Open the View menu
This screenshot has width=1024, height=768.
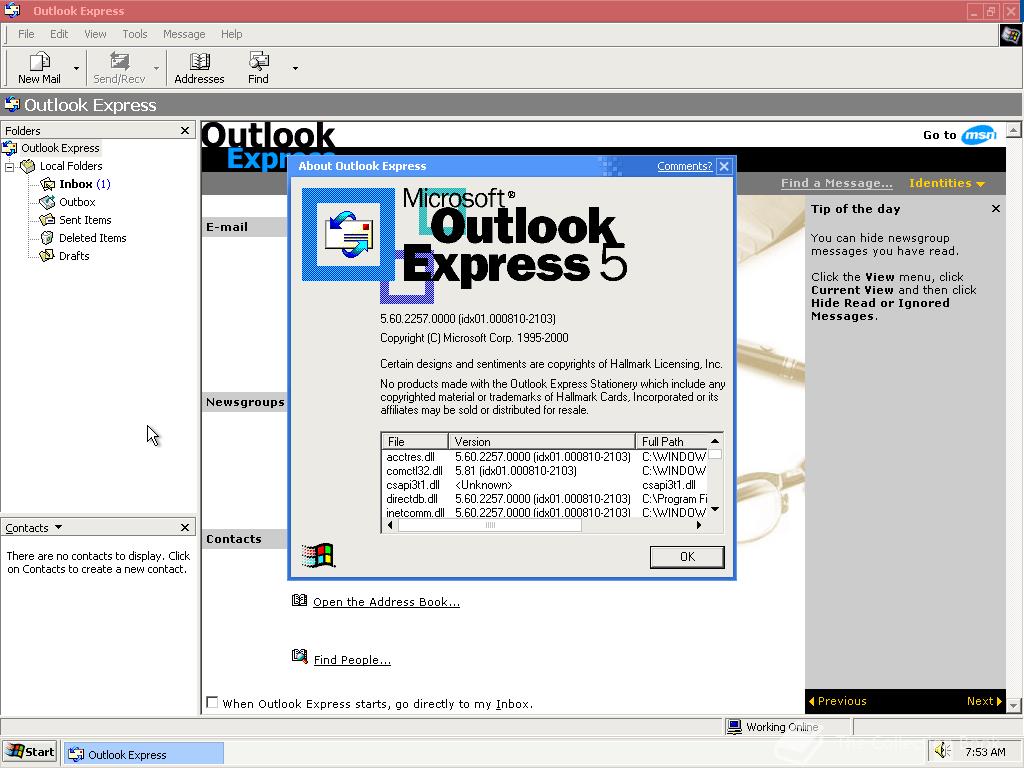(x=95, y=34)
